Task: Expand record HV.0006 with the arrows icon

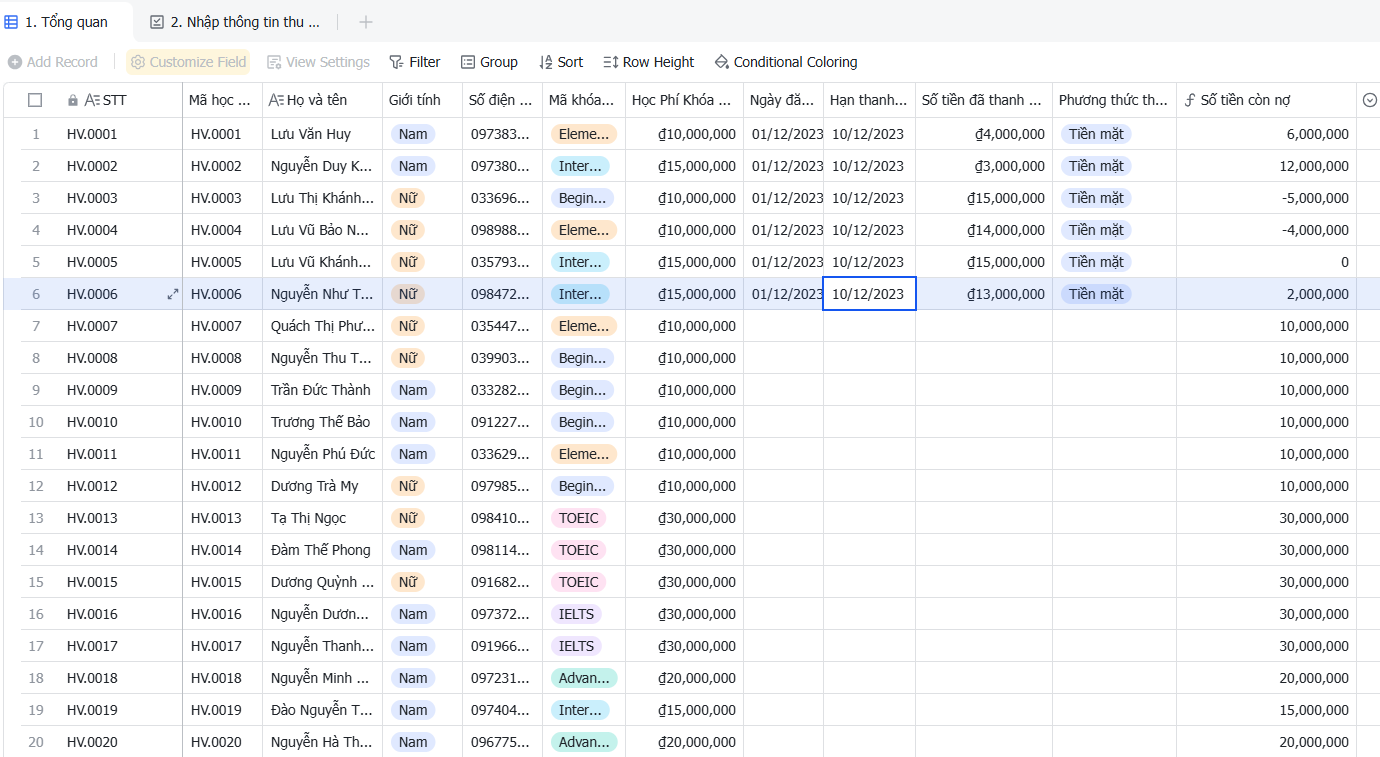Action: [x=172, y=294]
